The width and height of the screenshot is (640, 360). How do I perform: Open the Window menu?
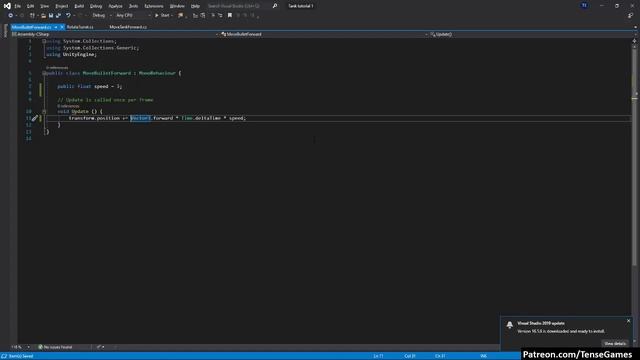point(177,6)
